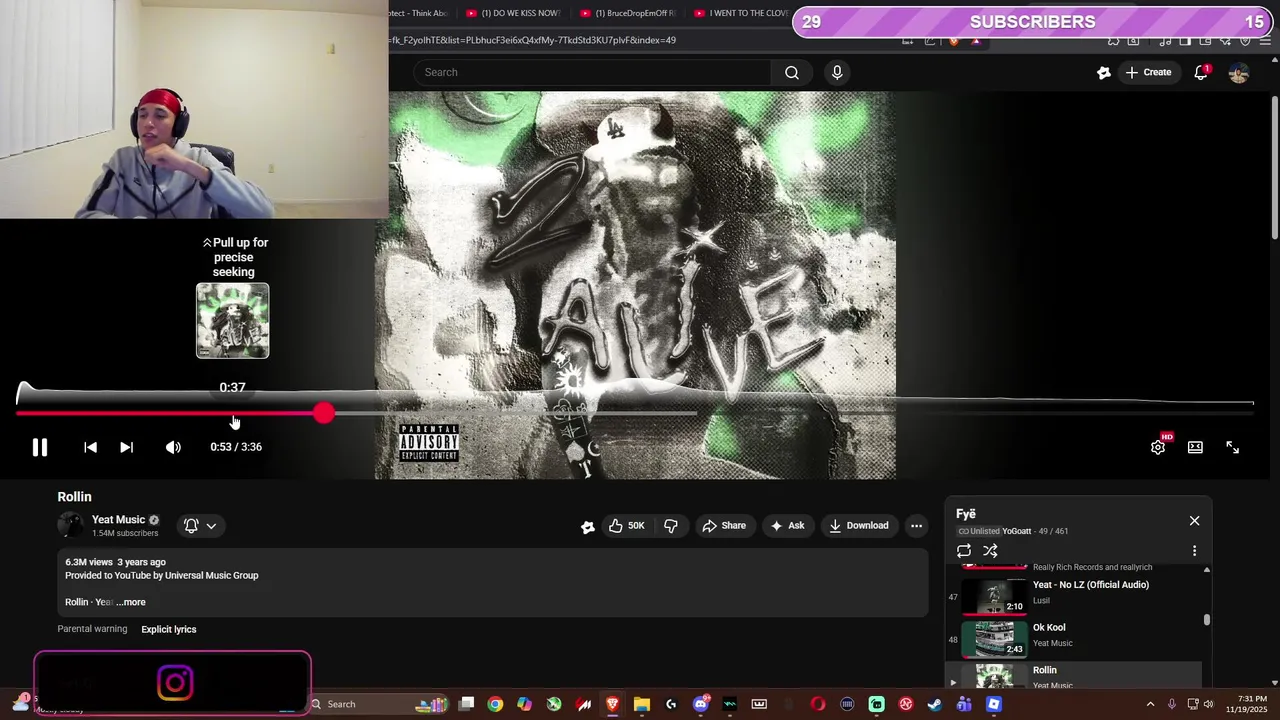Click the browser address bar URL
Viewport: 1280px width, 720px height.
click(532, 40)
